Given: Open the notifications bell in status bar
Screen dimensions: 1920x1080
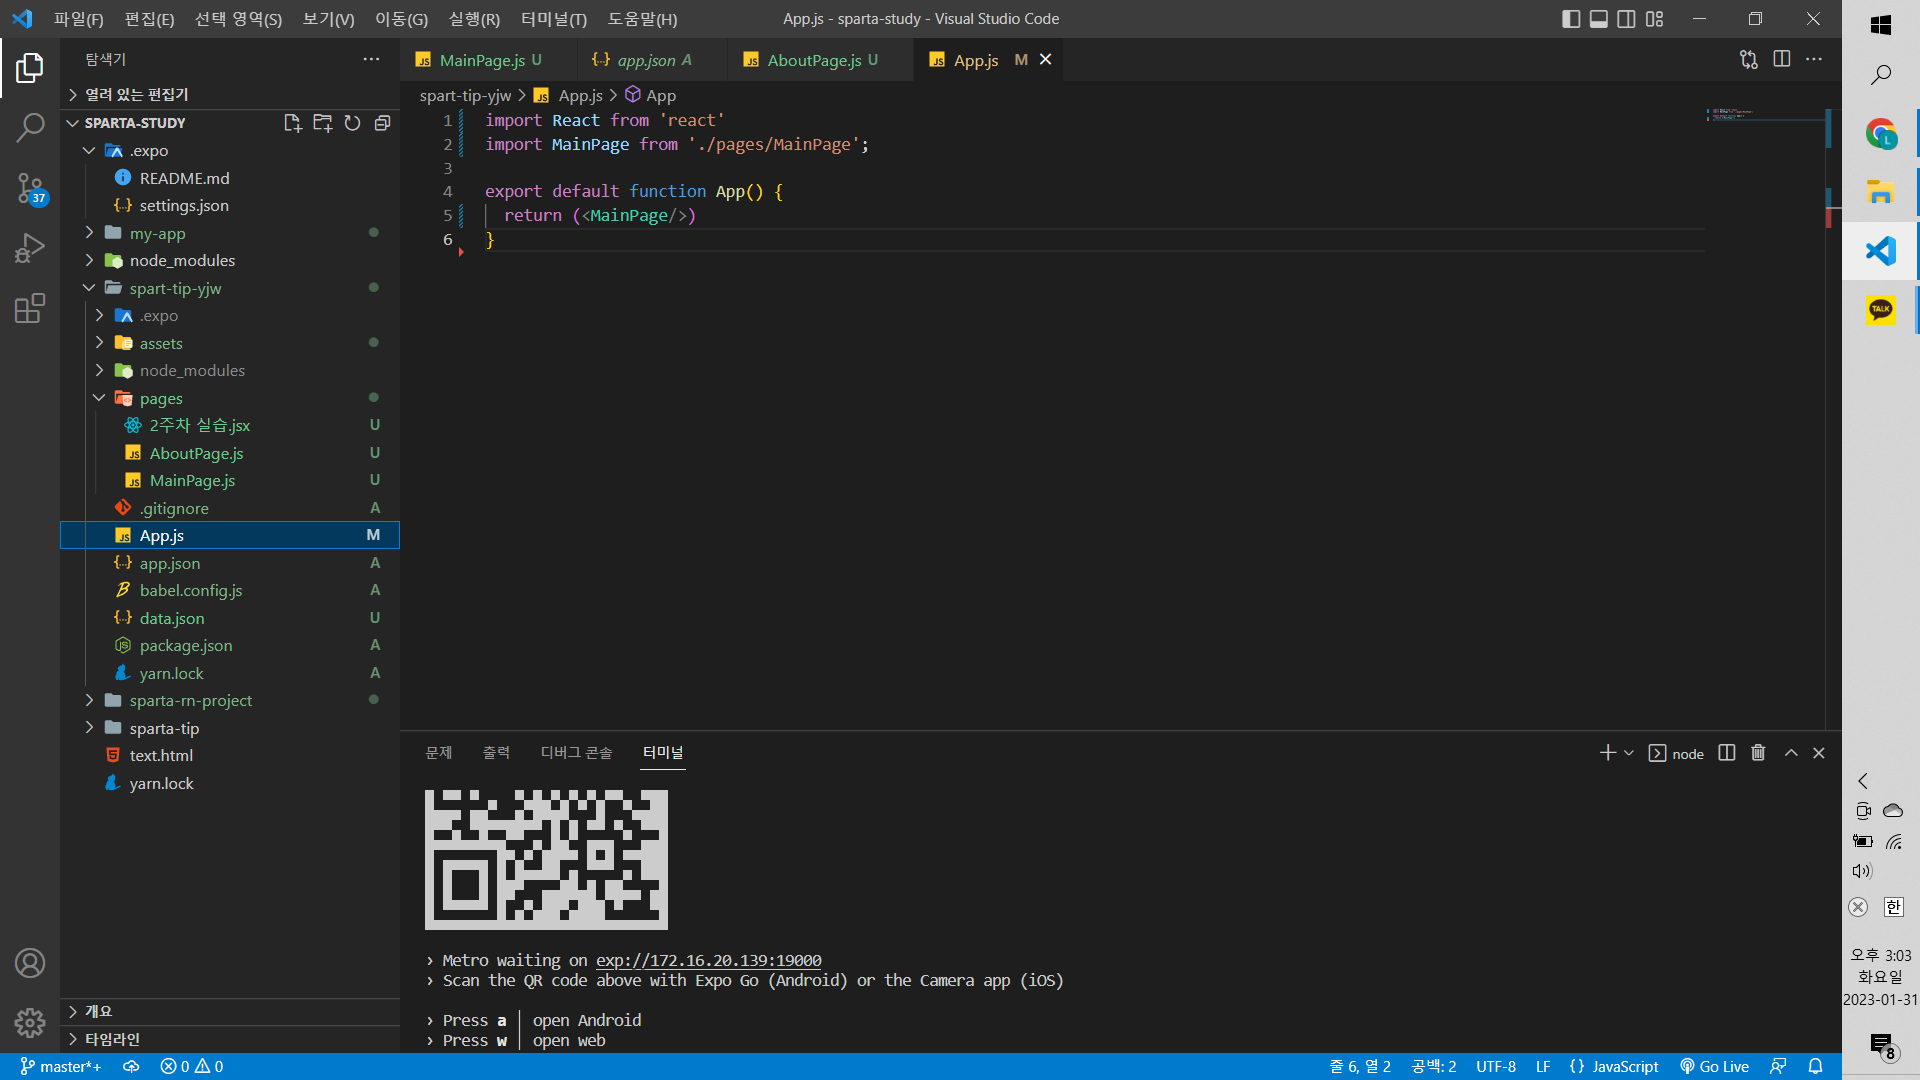Looking at the screenshot, I should pos(1816,1066).
